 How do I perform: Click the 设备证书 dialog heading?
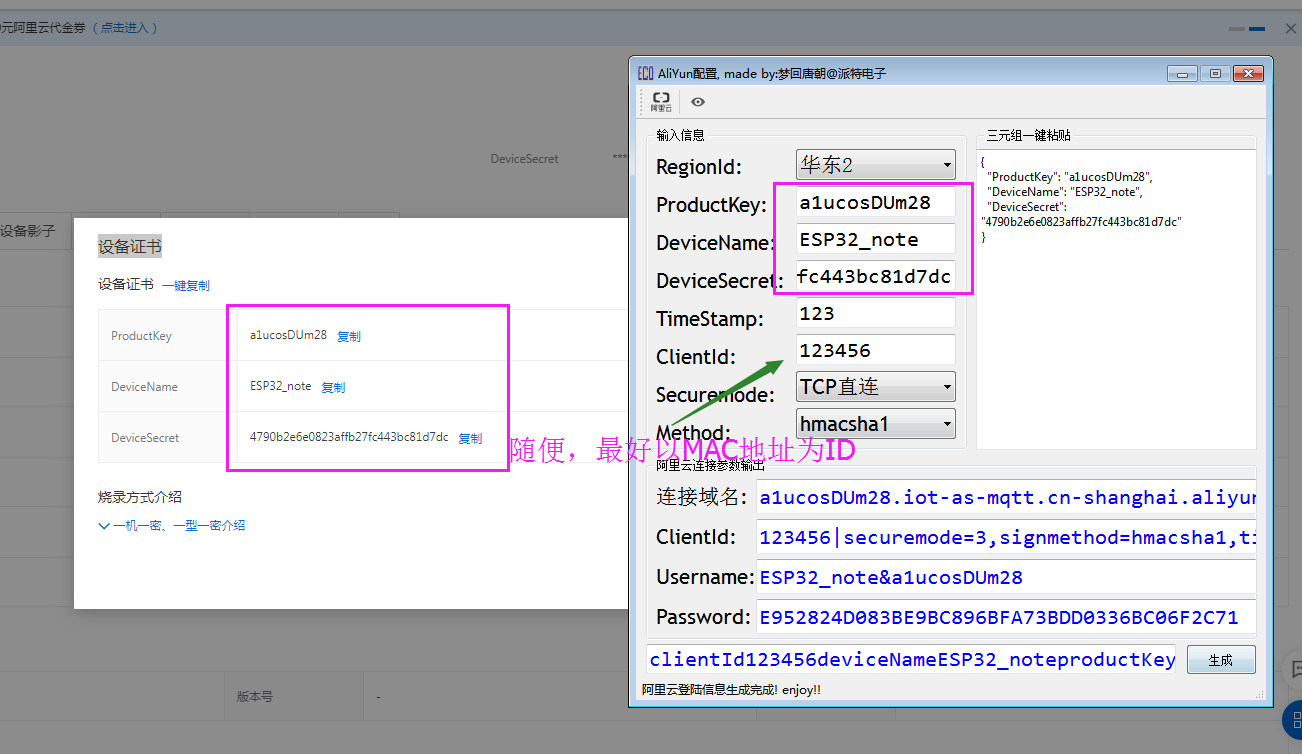point(130,247)
